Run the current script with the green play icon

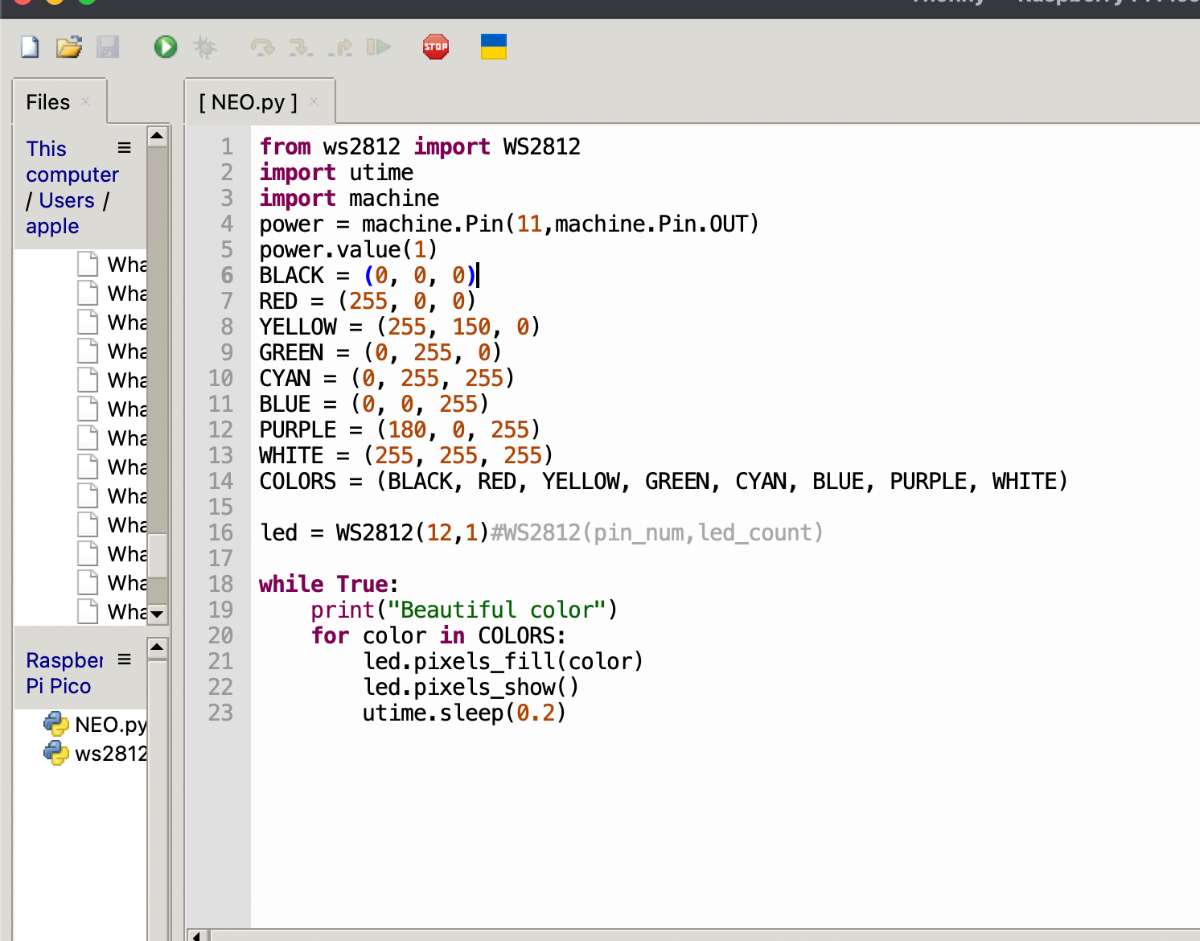coord(165,46)
